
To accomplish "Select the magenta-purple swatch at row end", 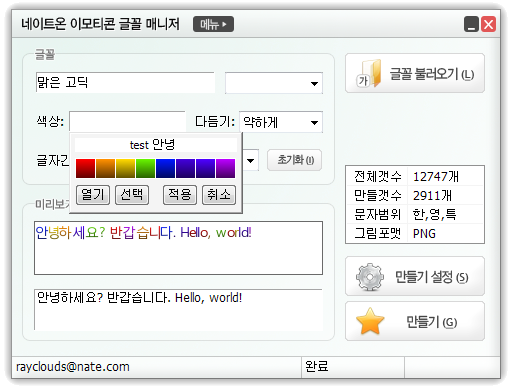I will coord(225,168).
